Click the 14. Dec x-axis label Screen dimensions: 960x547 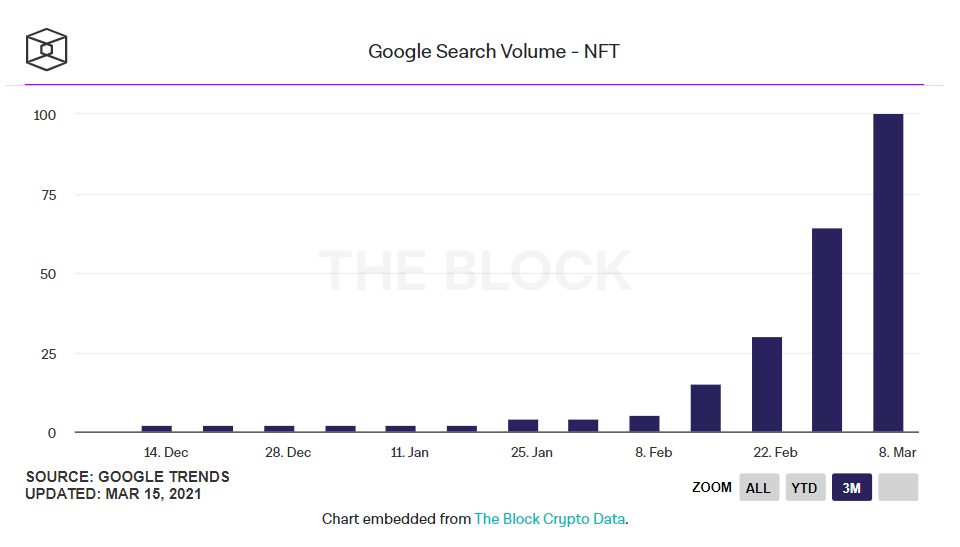pyautogui.click(x=166, y=453)
